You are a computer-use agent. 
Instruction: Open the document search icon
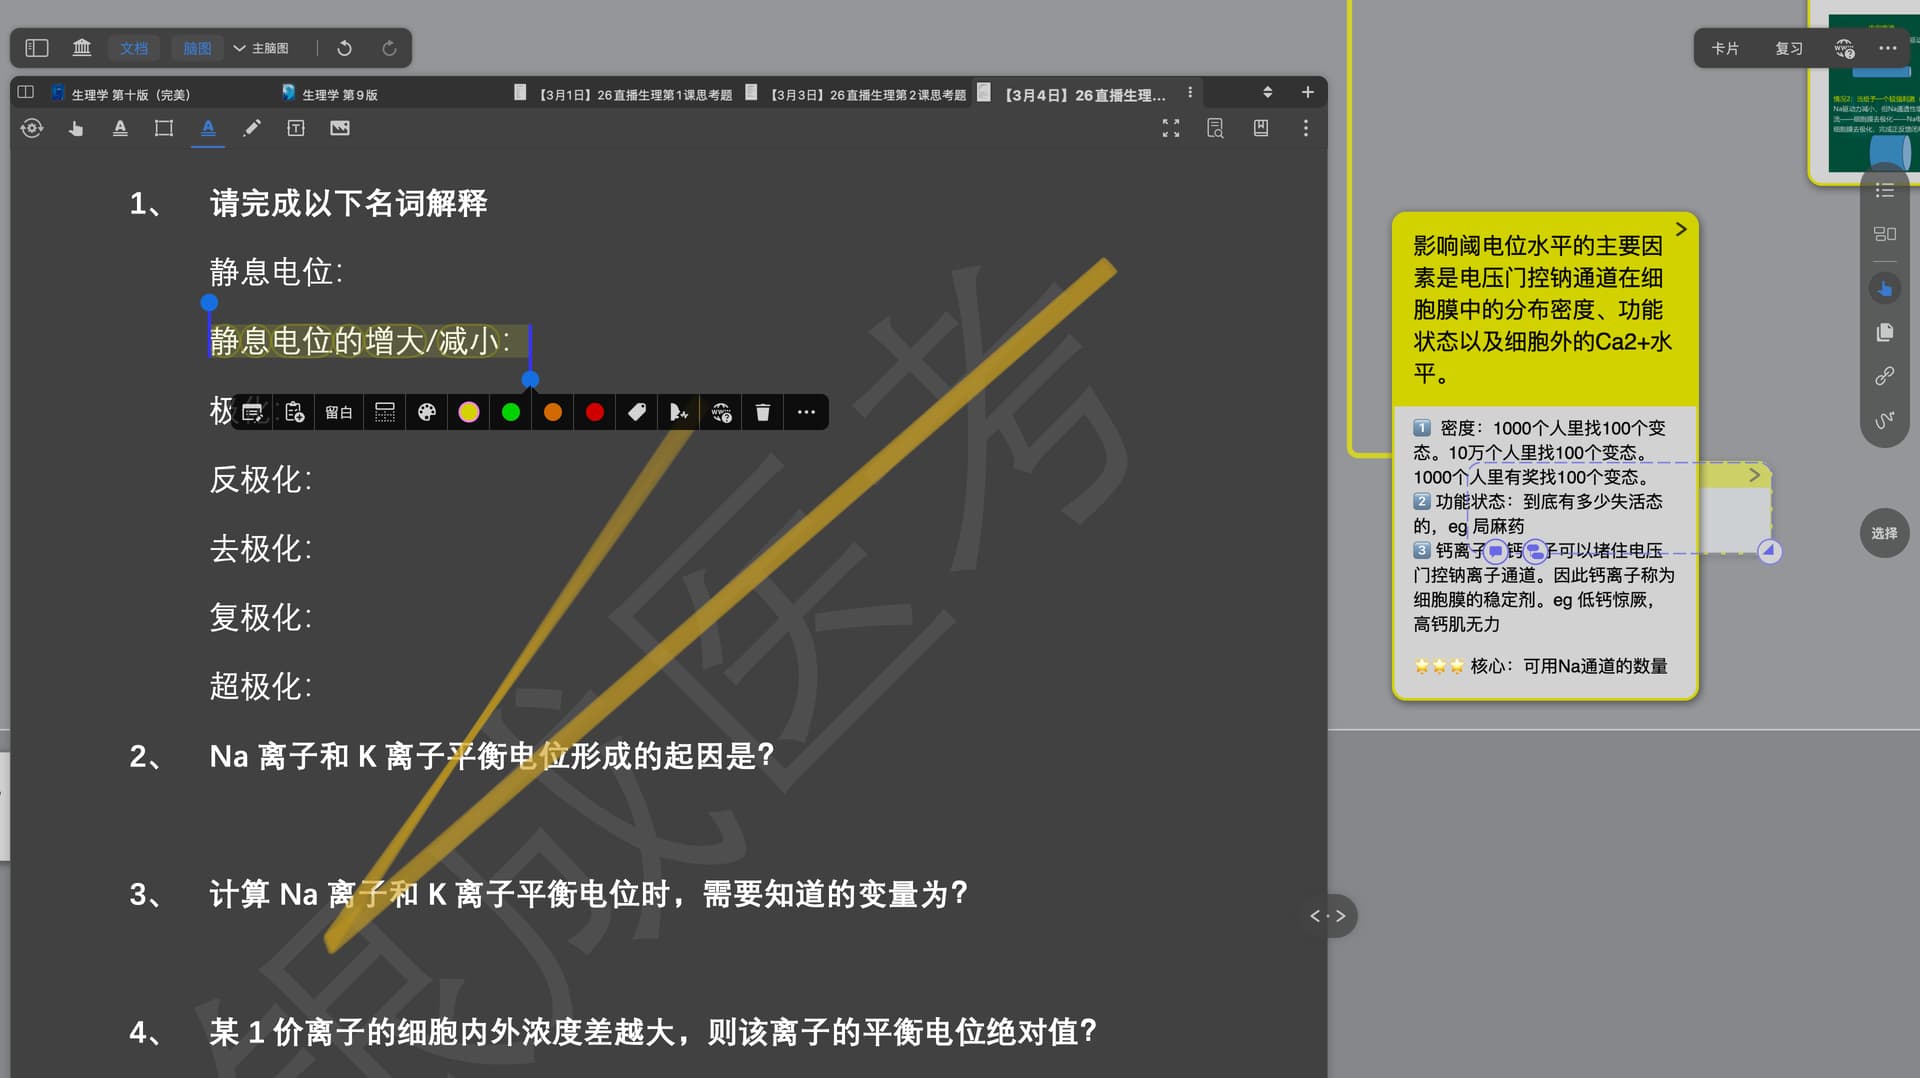pos(1215,128)
